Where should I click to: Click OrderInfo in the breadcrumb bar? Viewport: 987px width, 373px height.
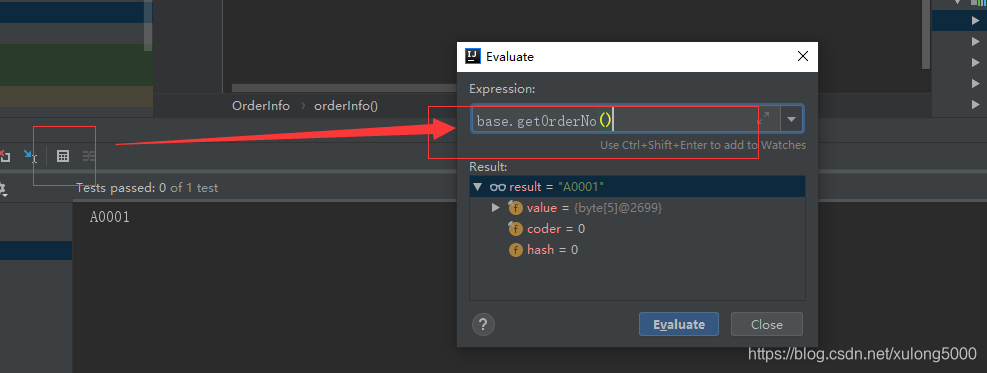pyautogui.click(x=261, y=106)
